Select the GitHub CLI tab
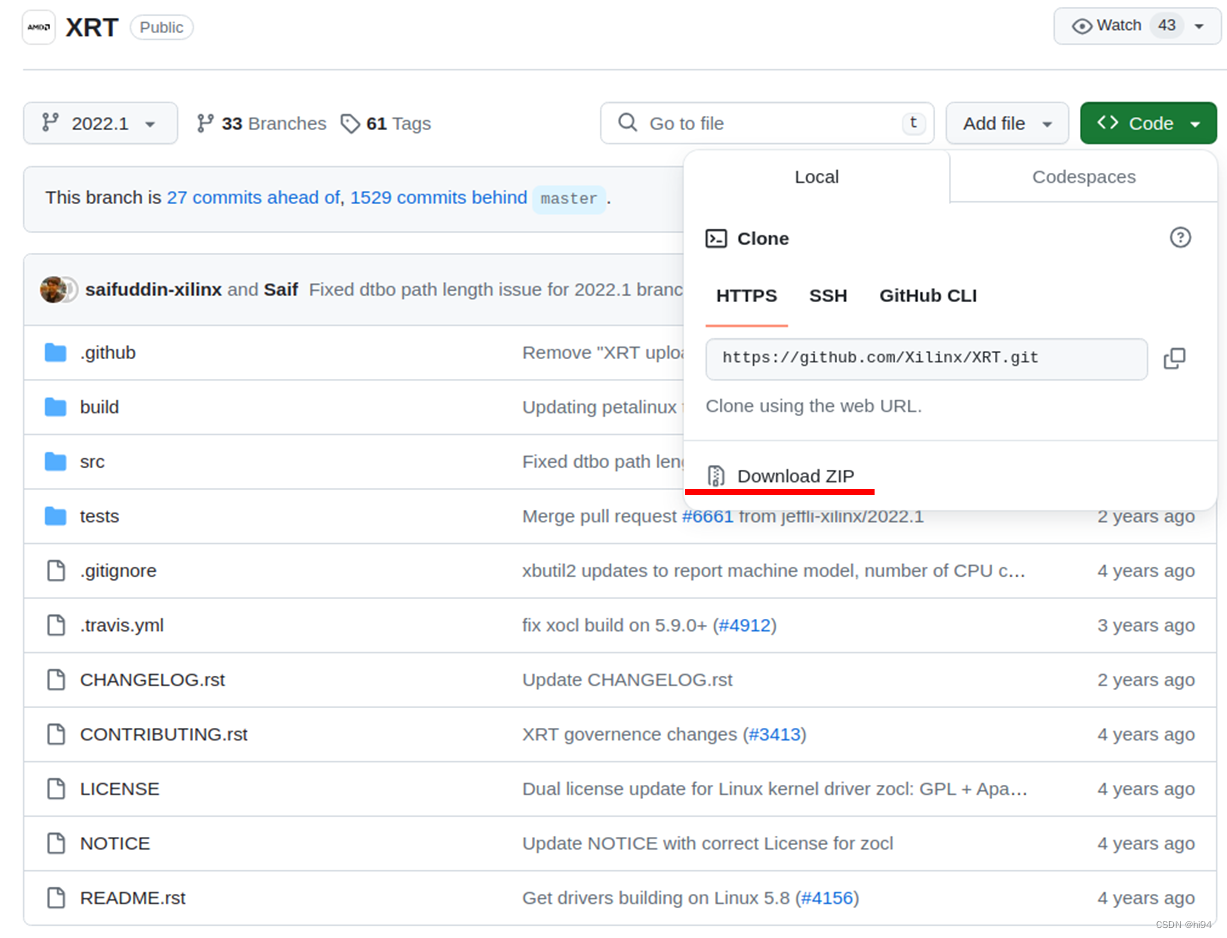Viewport: 1227px width, 938px height. click(x=927, y=296)
